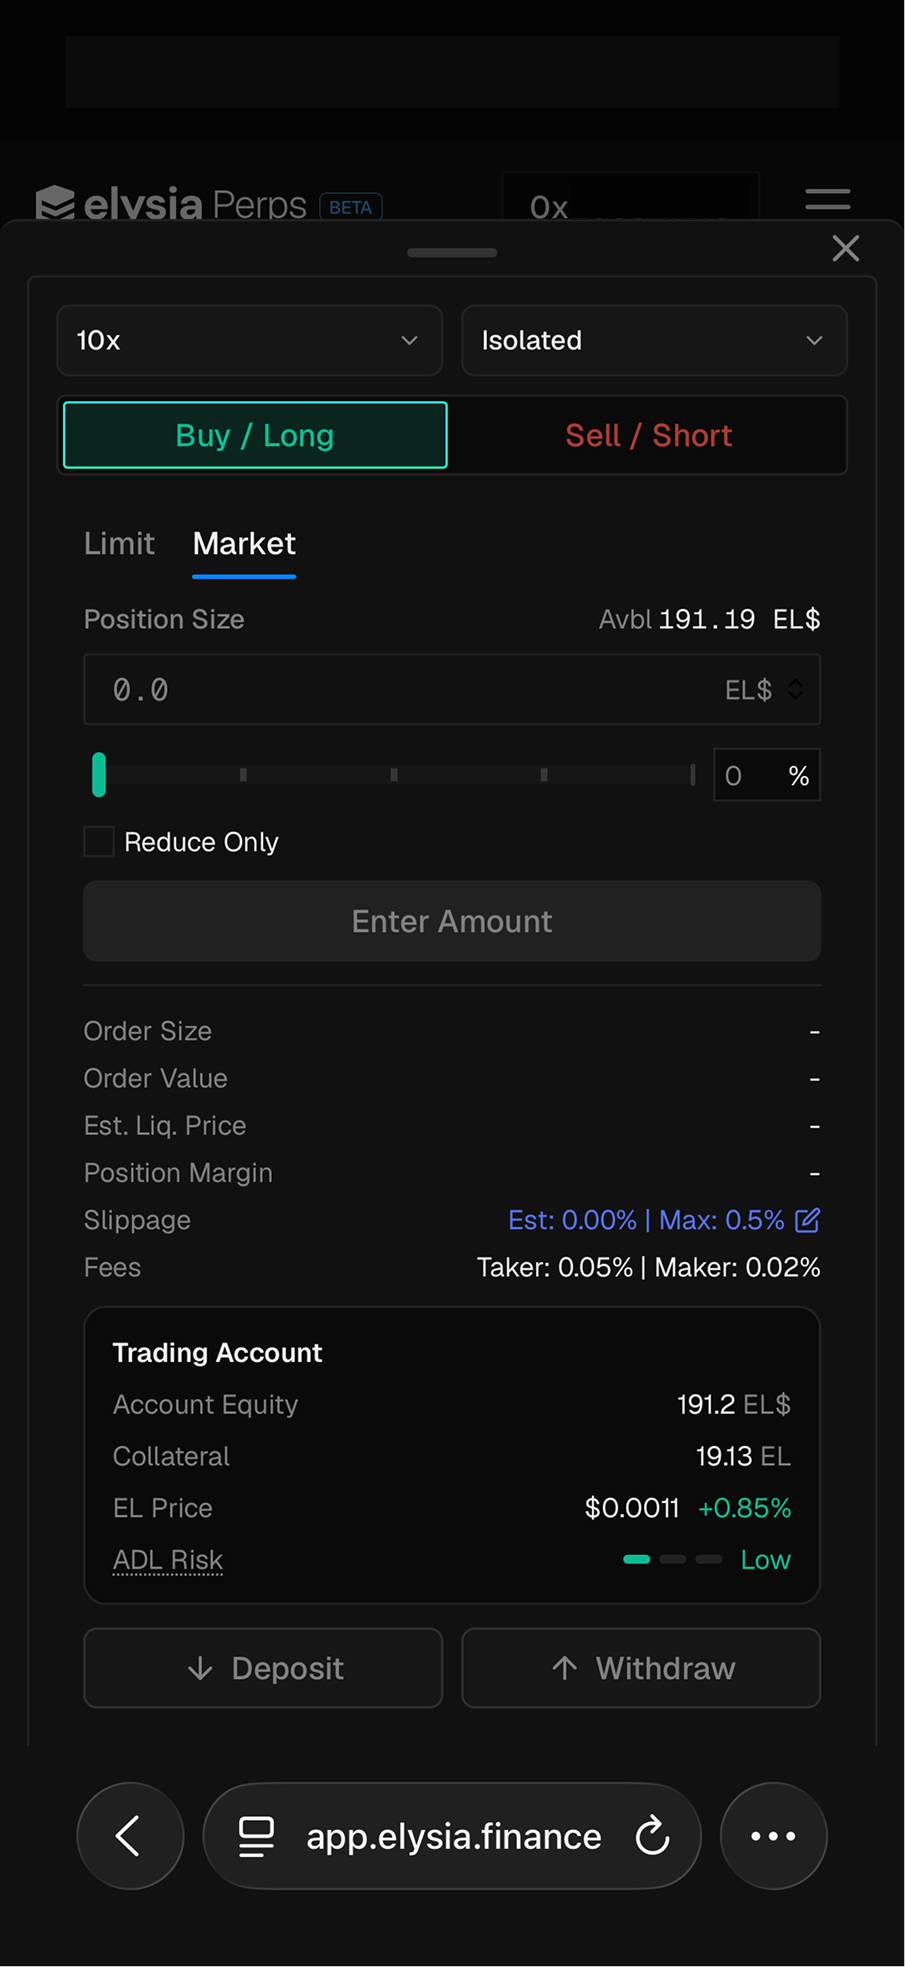This screenshot has height=1967, width=905.
Task: Set slider to 75% tick mark
Action: [x=544, y=775]
